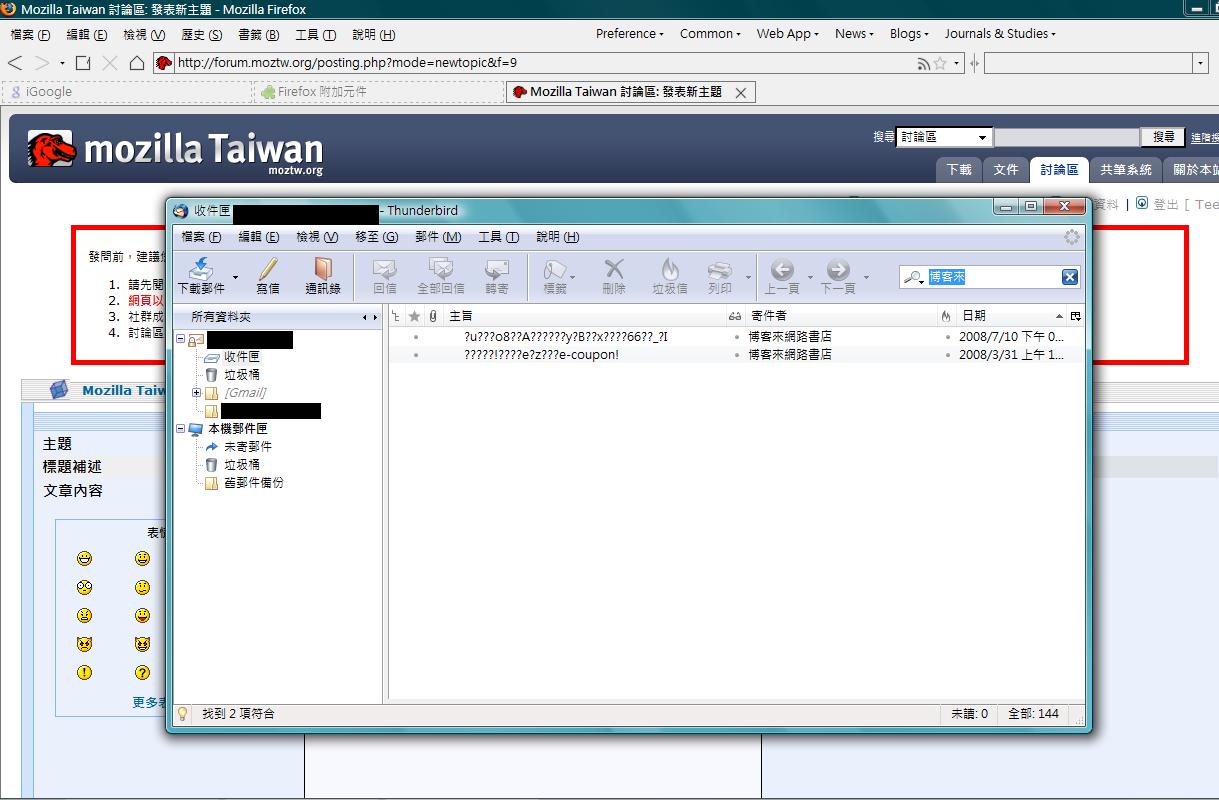
Task: Open Thunderbird's 移至 (Go) menu
Action: (x=376, y=237)
